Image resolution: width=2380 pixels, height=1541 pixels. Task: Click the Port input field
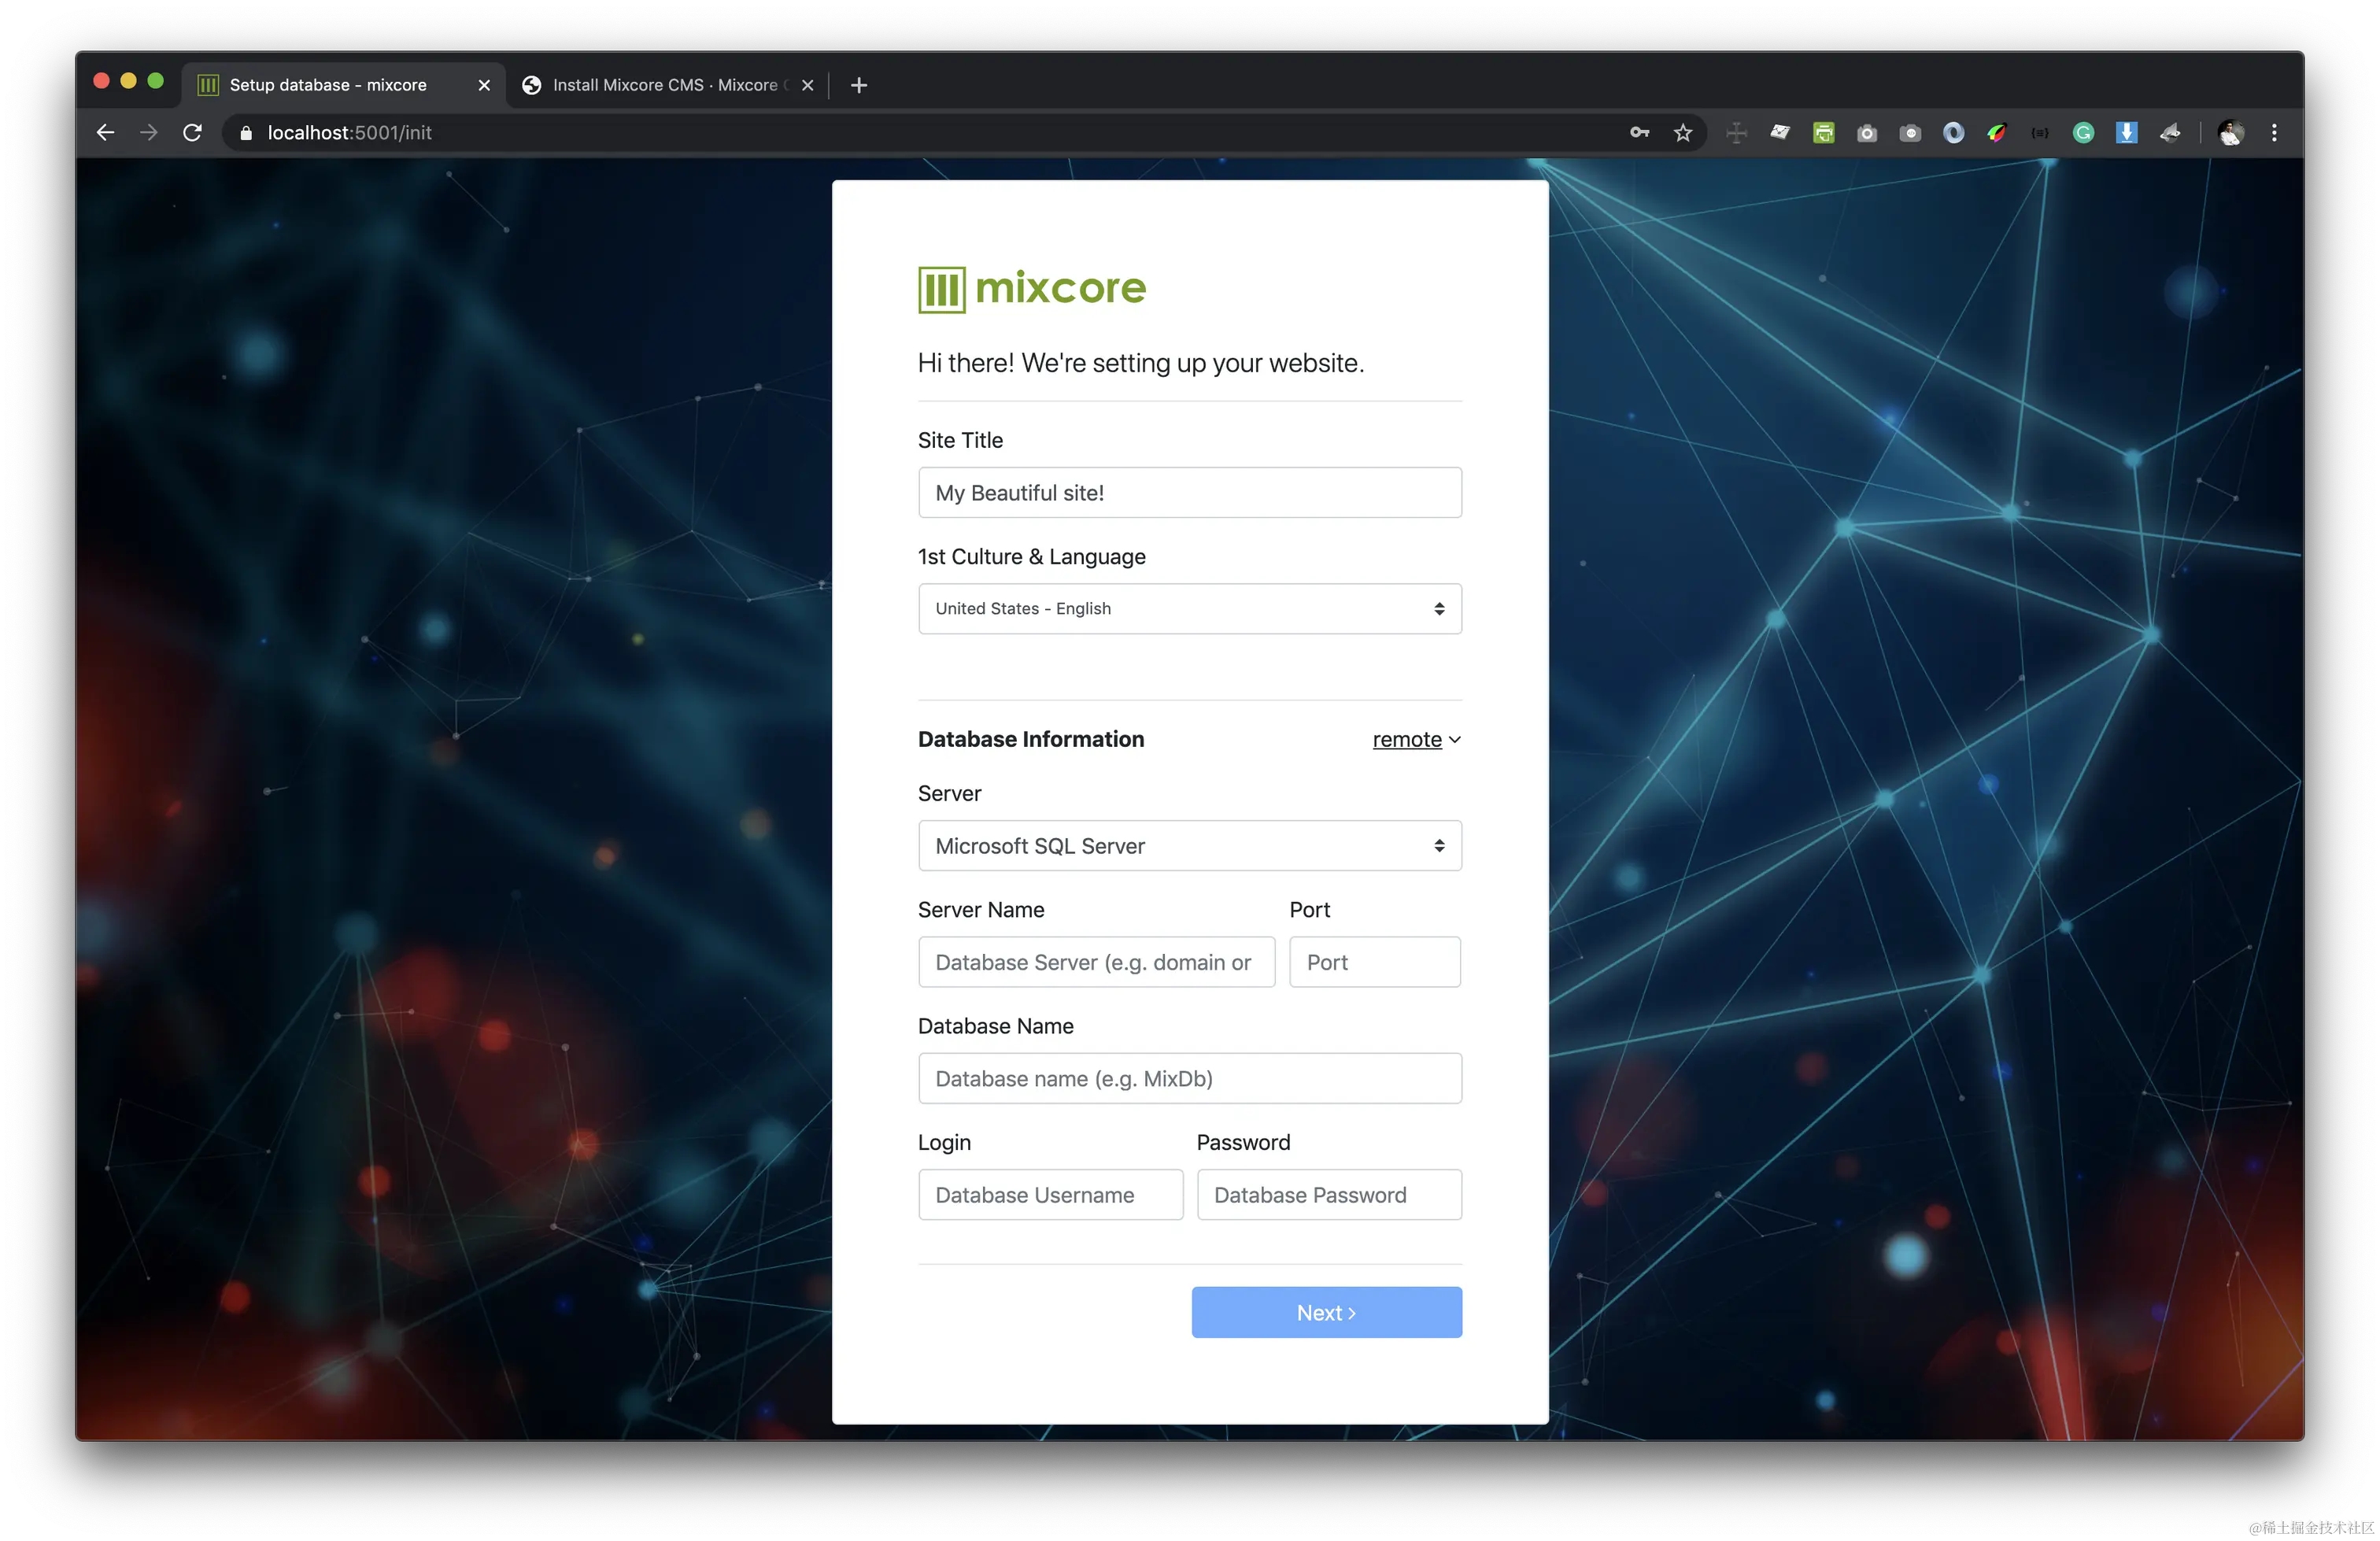click(x=1374, y=961)
